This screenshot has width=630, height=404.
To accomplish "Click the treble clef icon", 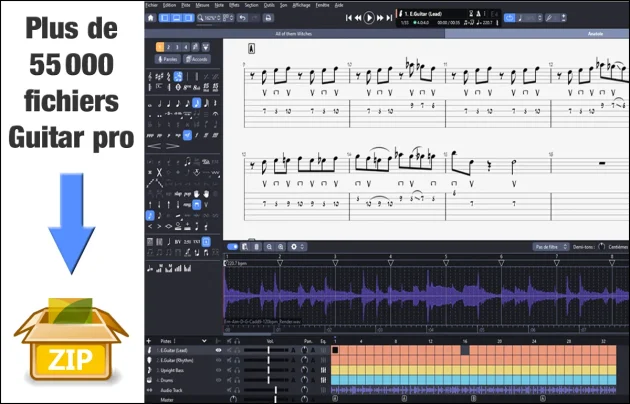I will pyautogui.click(x=150, y=76).
